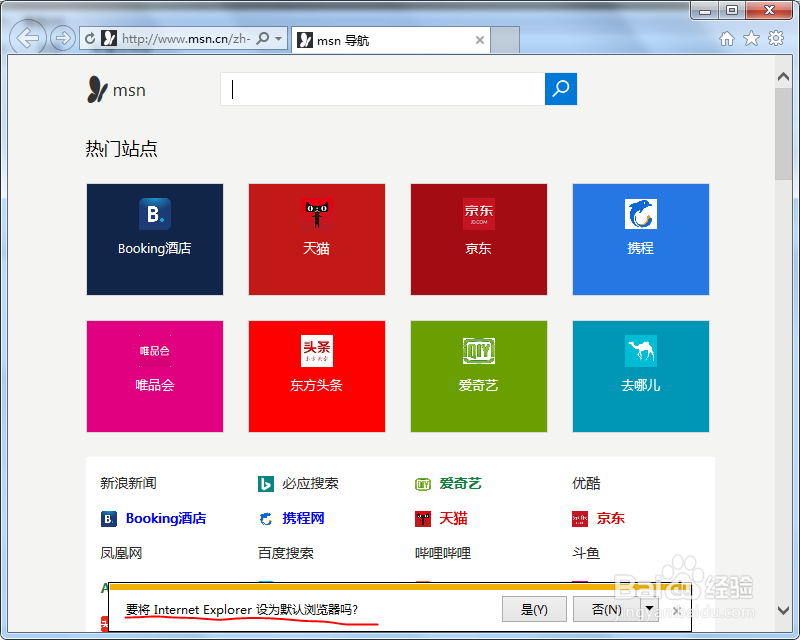Go back with the browser Back arrow

click(28, 37)
